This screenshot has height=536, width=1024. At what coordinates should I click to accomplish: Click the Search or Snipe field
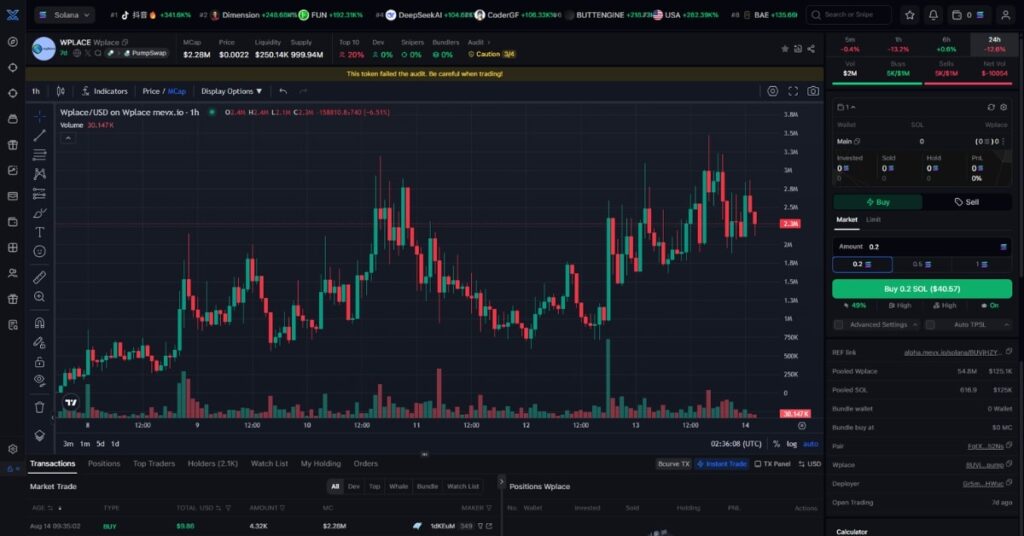848,14
